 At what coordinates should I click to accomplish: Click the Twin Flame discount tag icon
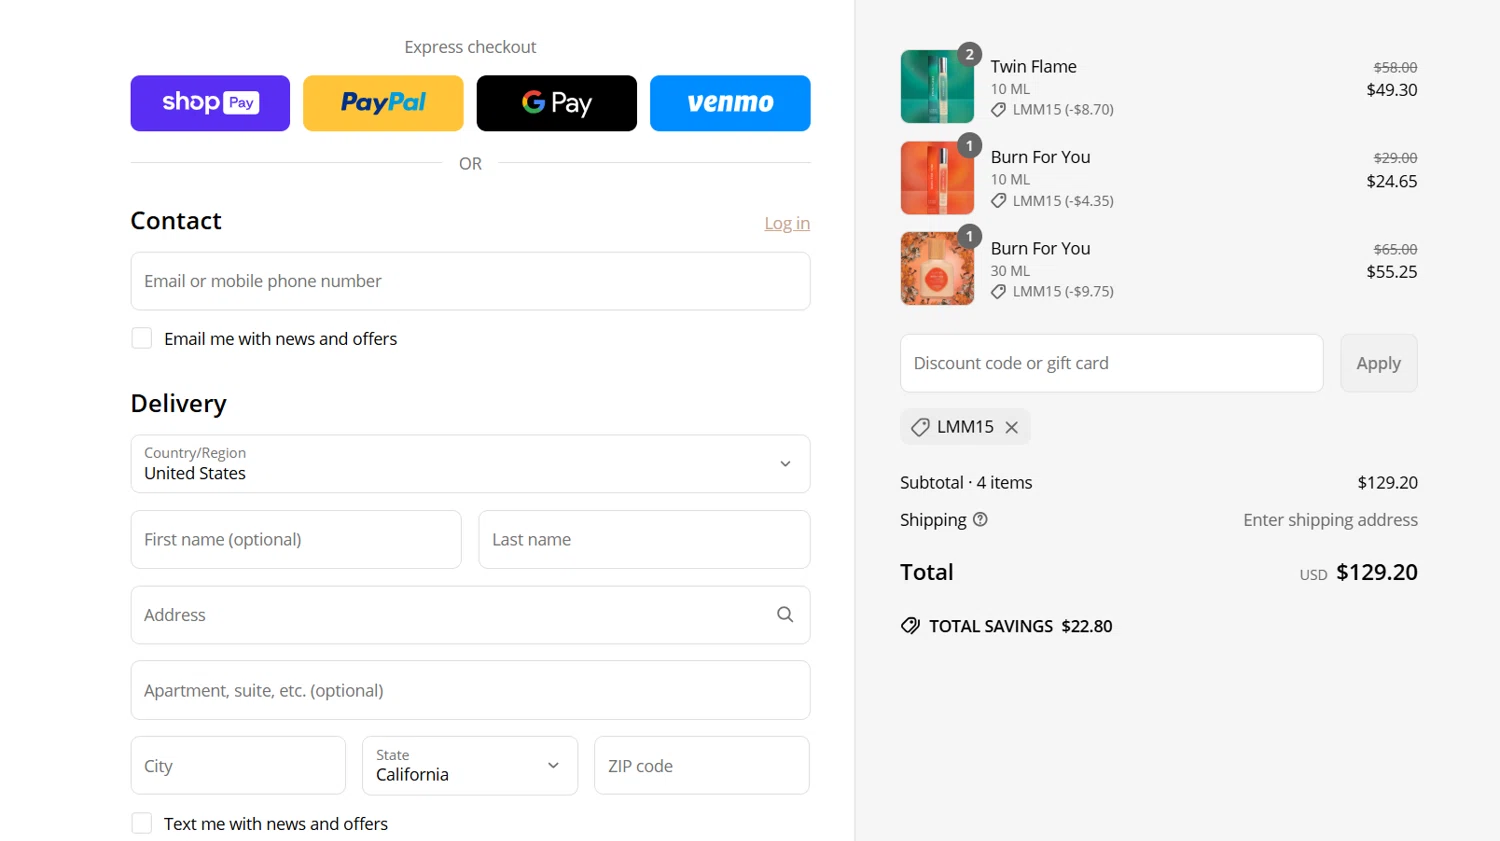(x=998, y=110)
